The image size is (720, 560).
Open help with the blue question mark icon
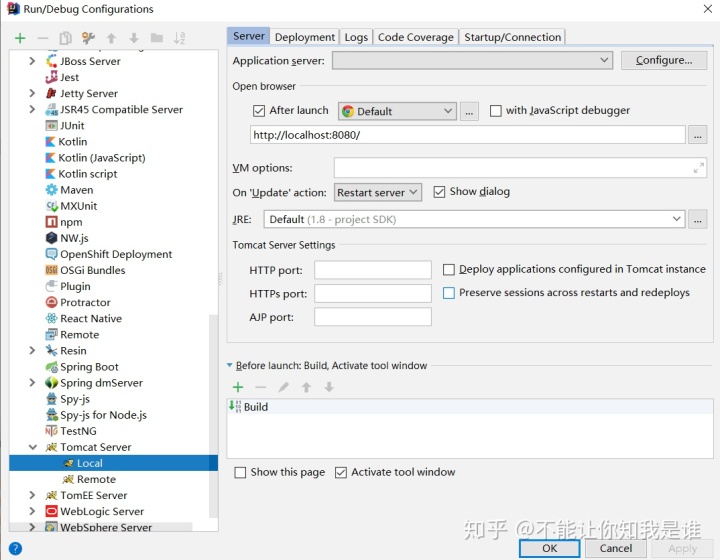coord(15,549)
